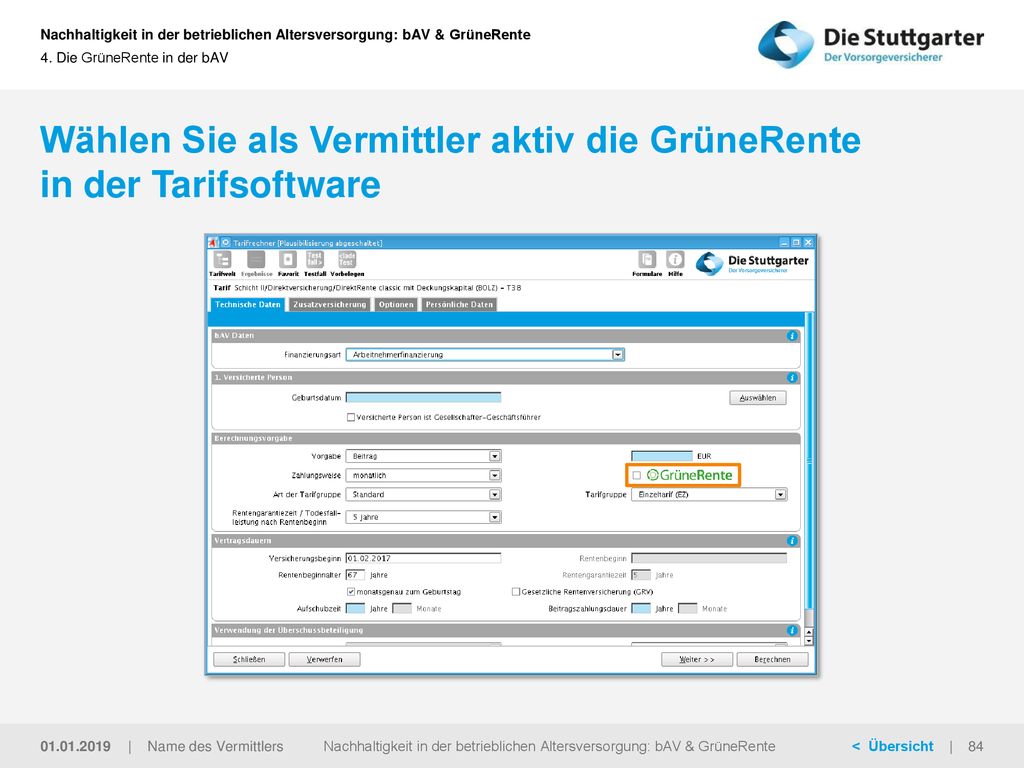Image resolution: width=1024 pixels, height=768 pixels.
Task: Click the Die Stuttgarter logo on slide header
Action: pos(871,44)
